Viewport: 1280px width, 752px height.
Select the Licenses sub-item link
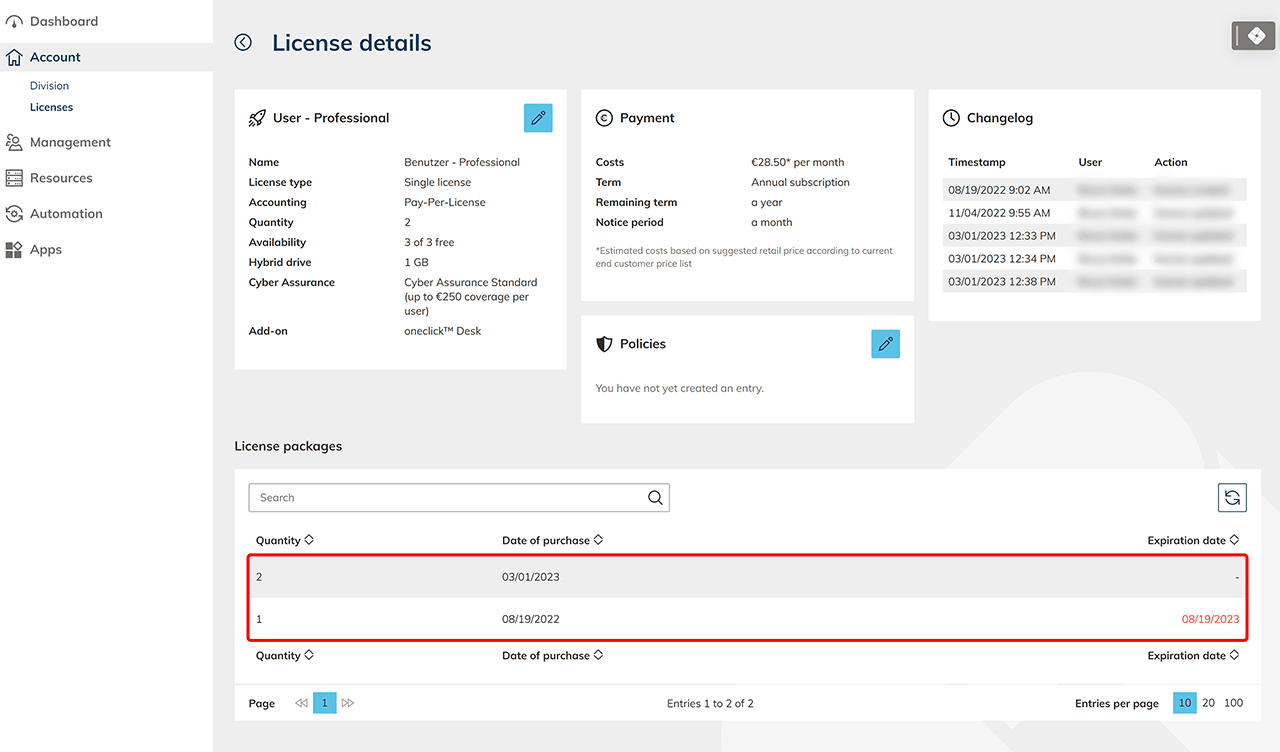click(51, 107)
